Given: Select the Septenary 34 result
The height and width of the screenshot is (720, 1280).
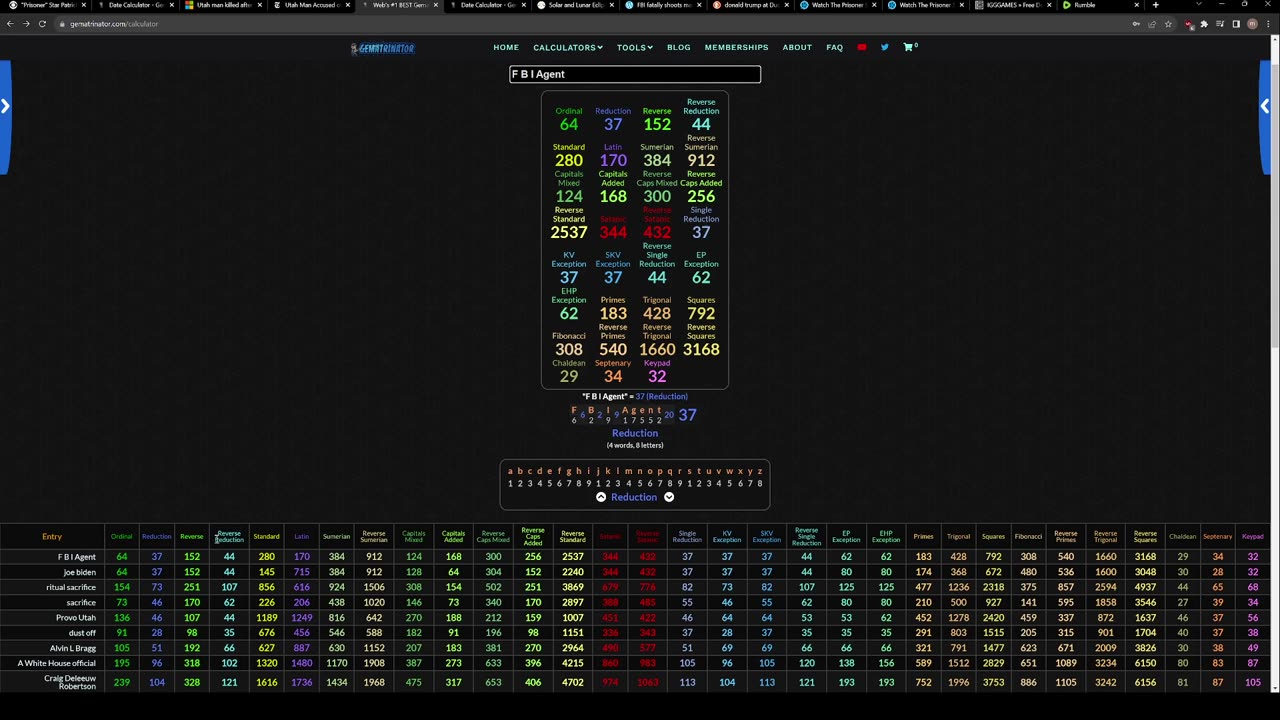Looking at the screenshot, I should (x=613, y=372).
